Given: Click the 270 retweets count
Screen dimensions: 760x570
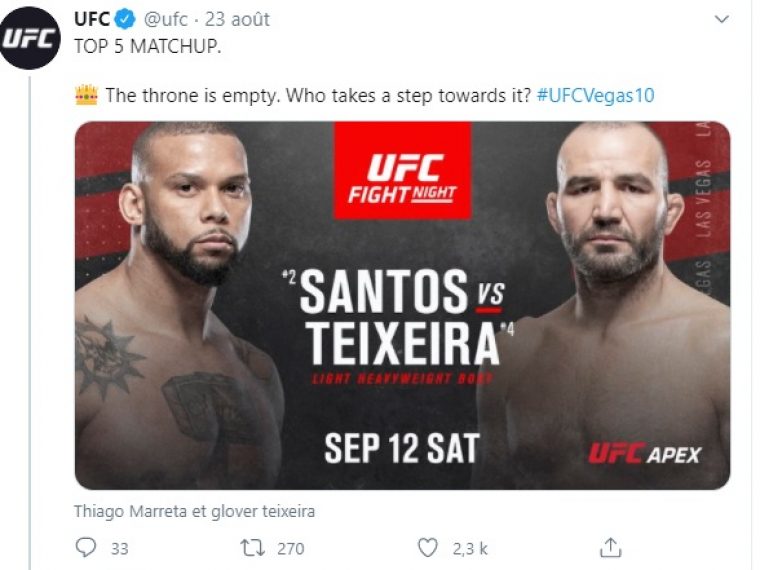Looking at the screenshot, I should (290, 549).
